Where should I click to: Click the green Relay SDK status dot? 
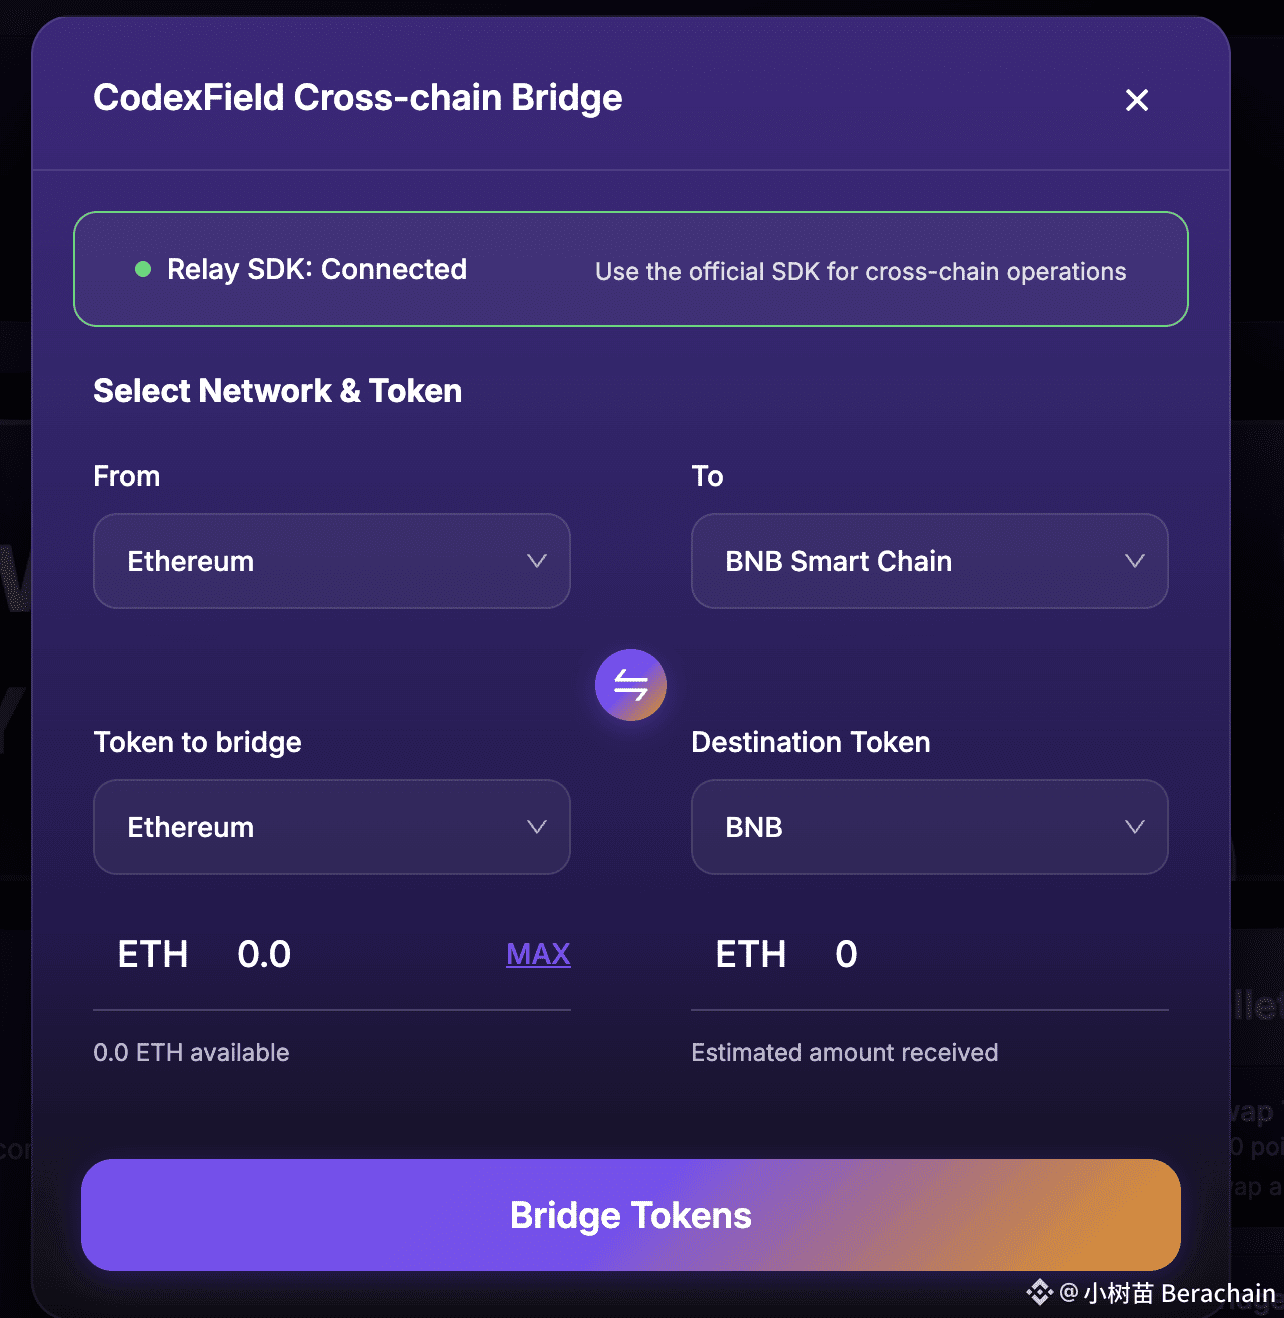pos(143,269)
